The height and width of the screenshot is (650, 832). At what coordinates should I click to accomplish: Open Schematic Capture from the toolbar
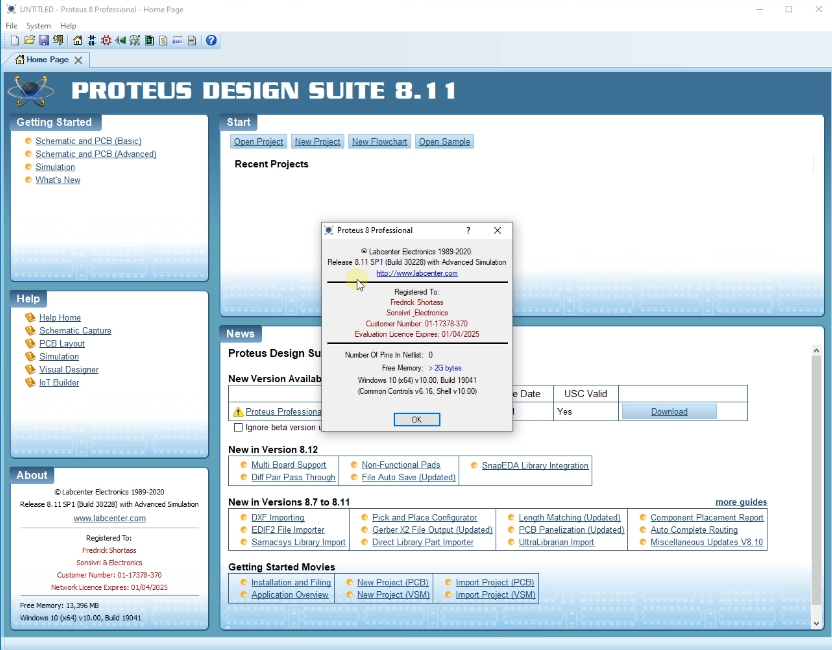tap(90, 41)
